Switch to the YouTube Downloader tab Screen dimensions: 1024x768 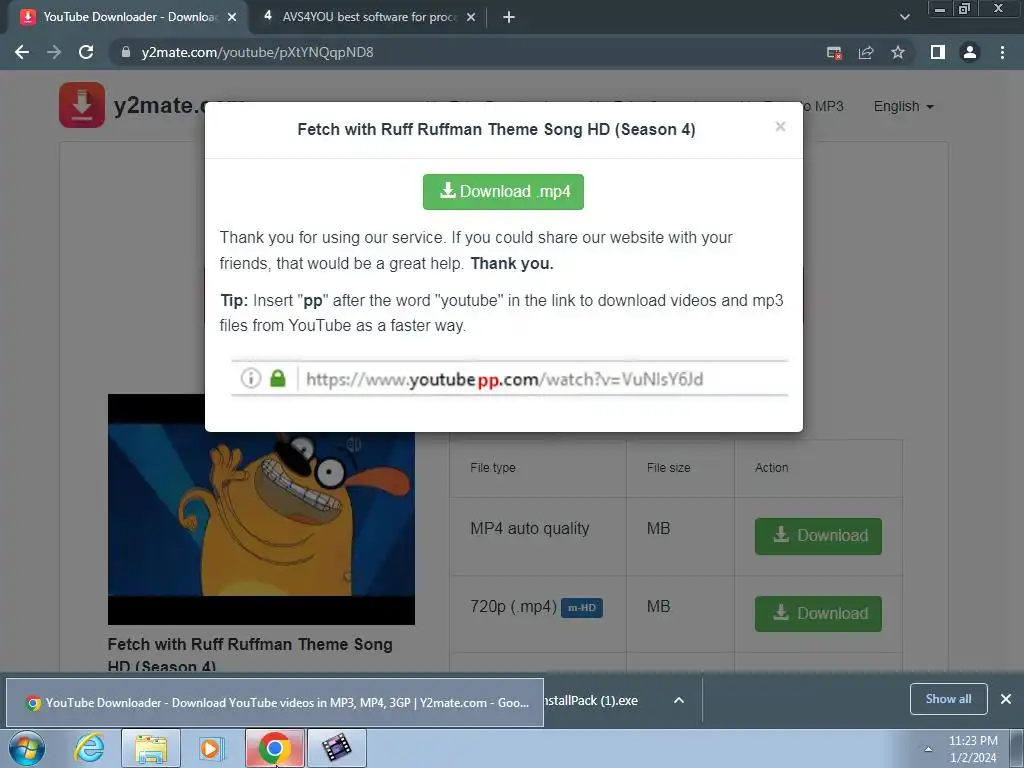click(x=129, y=17)
